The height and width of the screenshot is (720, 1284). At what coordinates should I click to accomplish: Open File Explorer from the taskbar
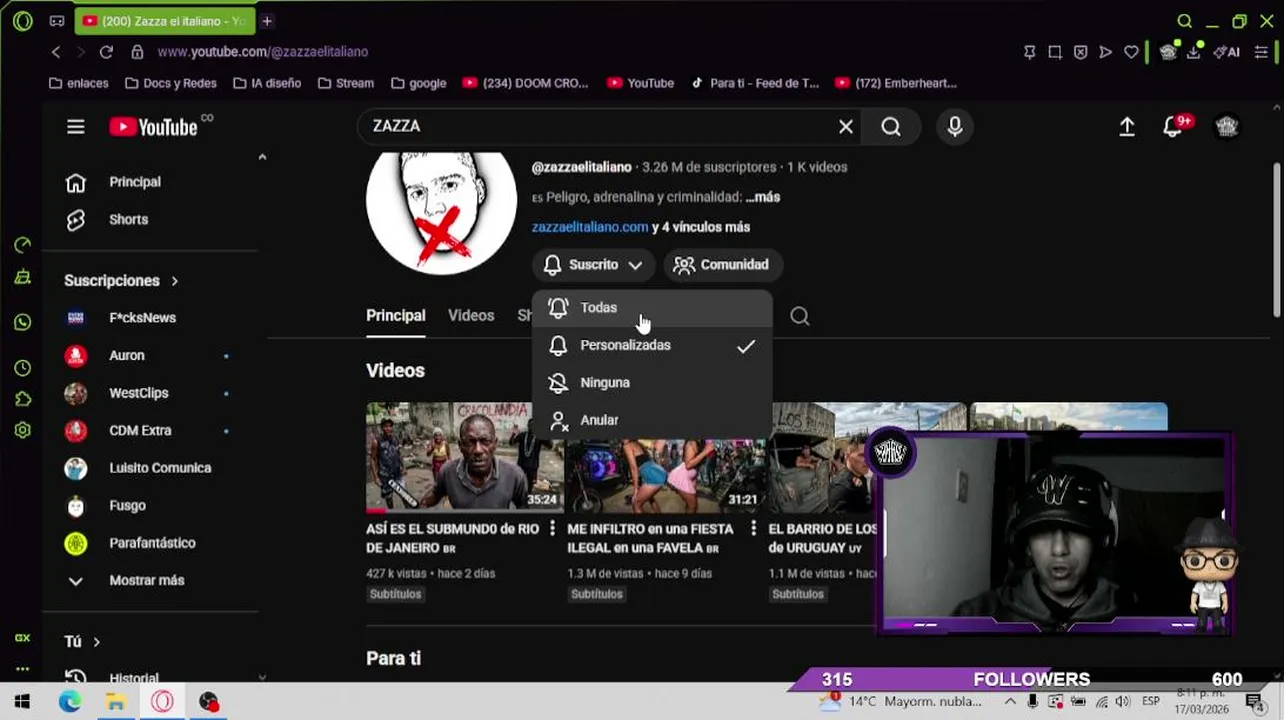click(116, 702)
